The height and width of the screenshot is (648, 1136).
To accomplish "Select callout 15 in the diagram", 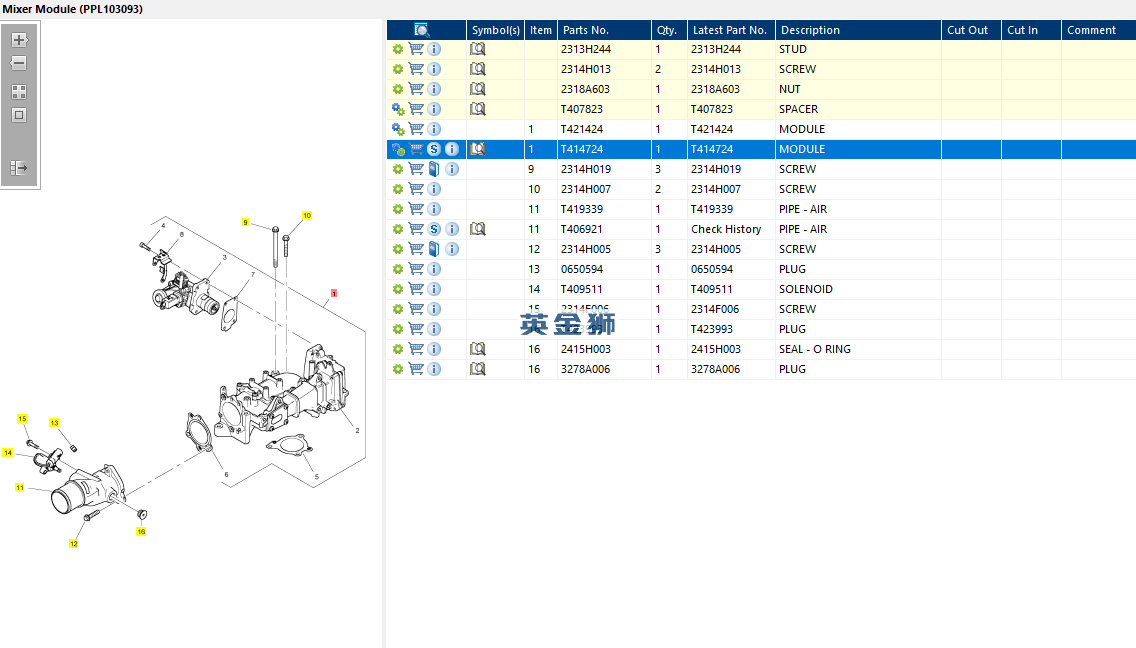I will [22, 419].
